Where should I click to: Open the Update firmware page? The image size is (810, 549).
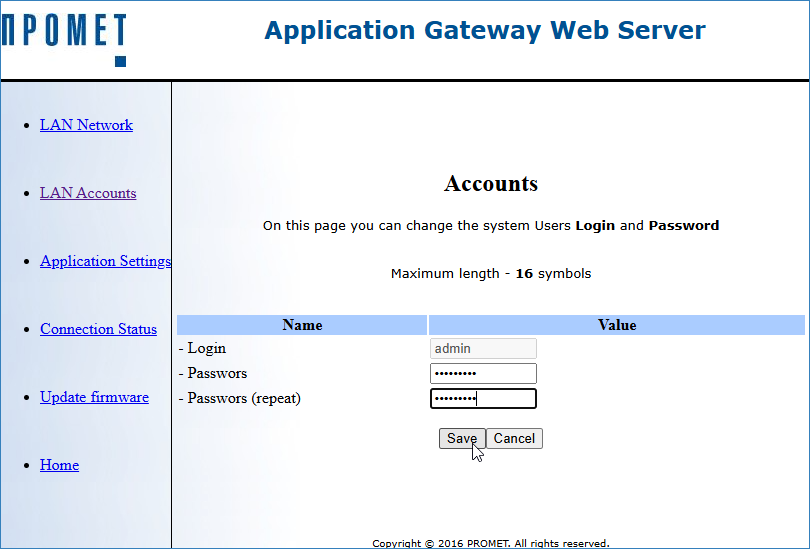tap(94, 397)
